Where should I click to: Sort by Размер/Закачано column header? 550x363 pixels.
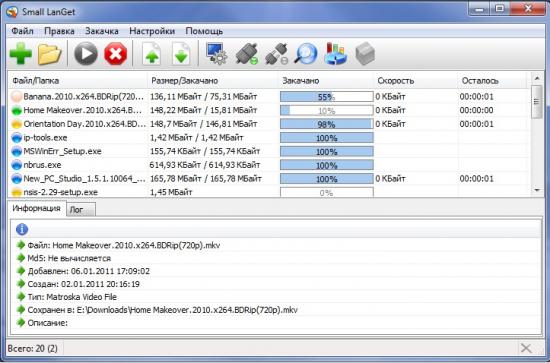click(213, 81)
